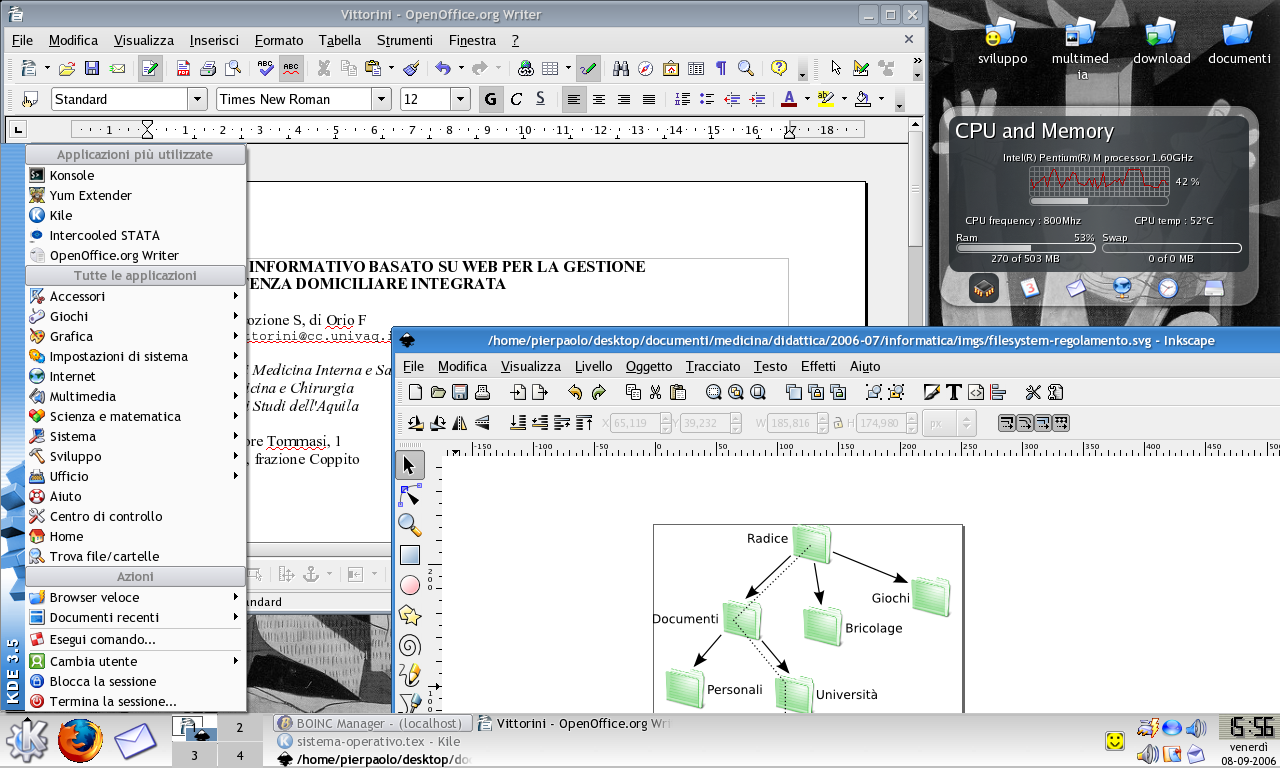Click Blocca la sessione in K menu
This screenshot has height=768, width=1280.
click(135, 681)
